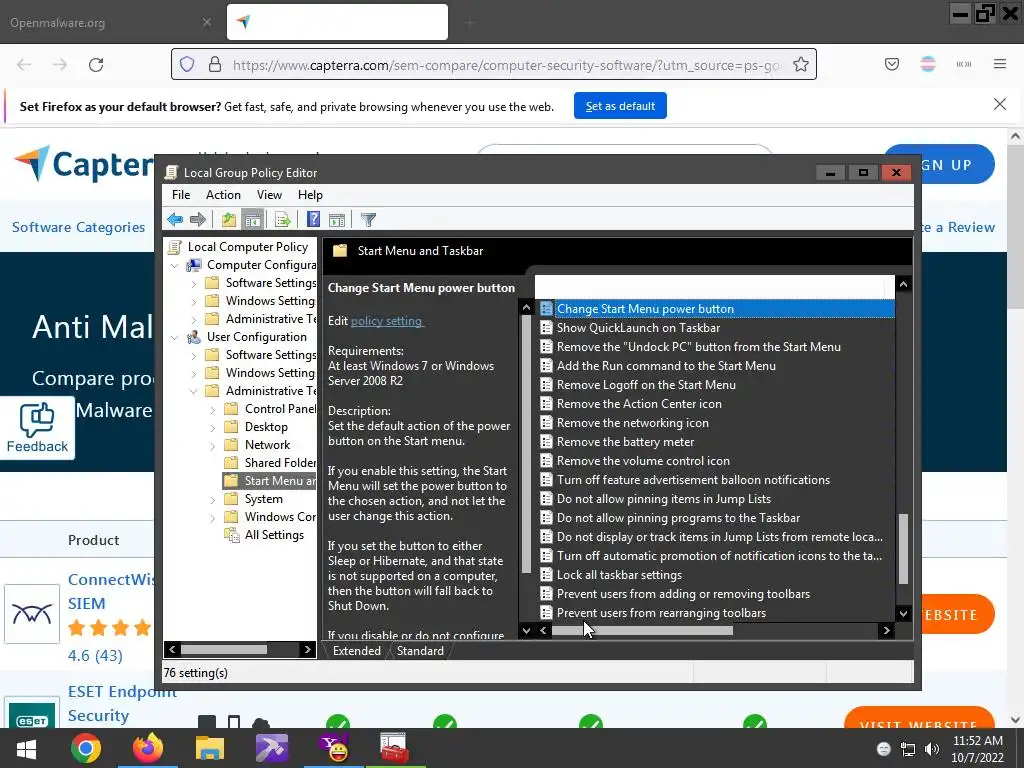The image size is (1024, 768).
Task: Switch to the Standard tab
Action: (420, 650)
